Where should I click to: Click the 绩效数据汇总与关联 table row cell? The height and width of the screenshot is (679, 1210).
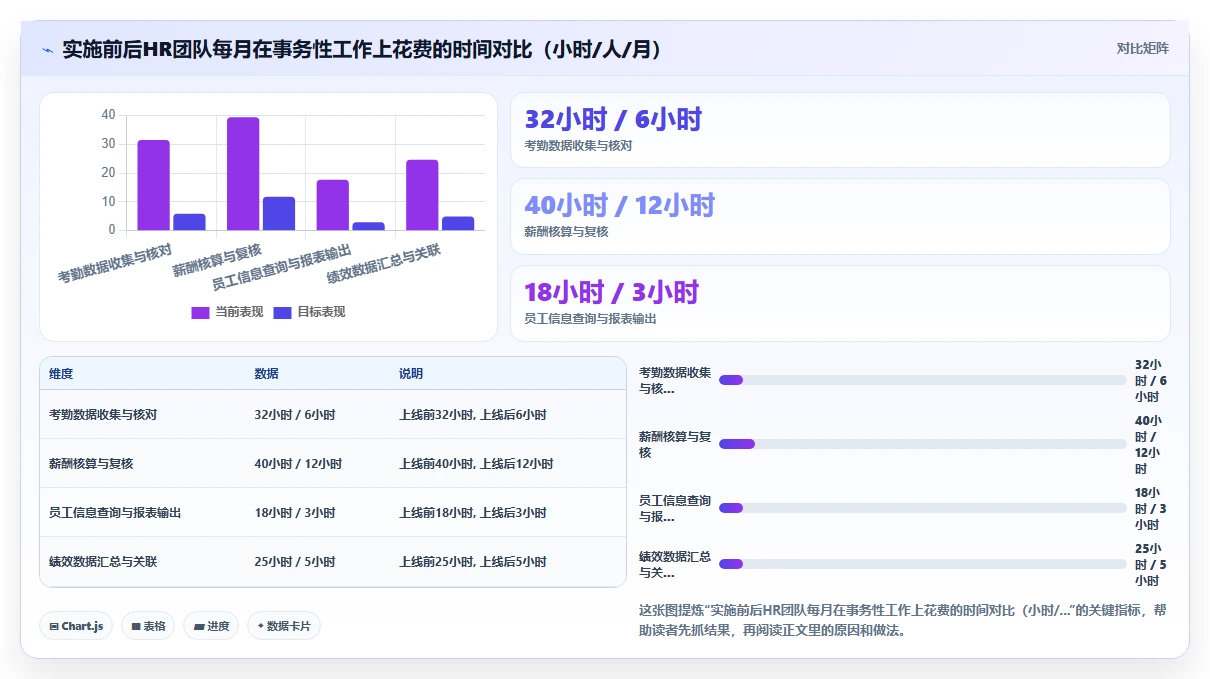point(103,562)
